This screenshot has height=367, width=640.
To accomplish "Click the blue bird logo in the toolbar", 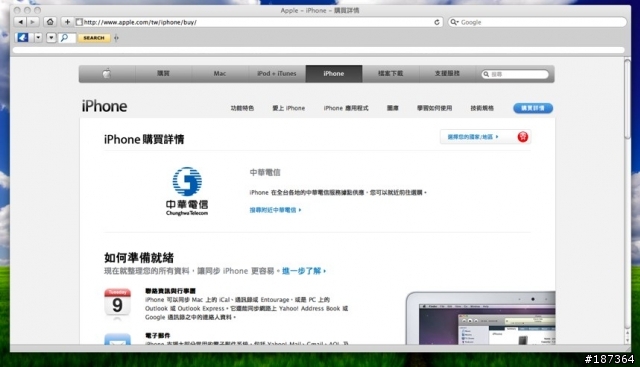I will [22, 38].
